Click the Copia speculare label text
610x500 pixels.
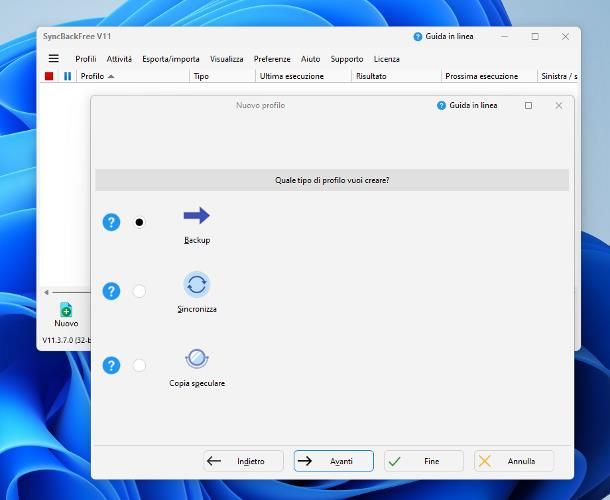(x=197, y=383)
